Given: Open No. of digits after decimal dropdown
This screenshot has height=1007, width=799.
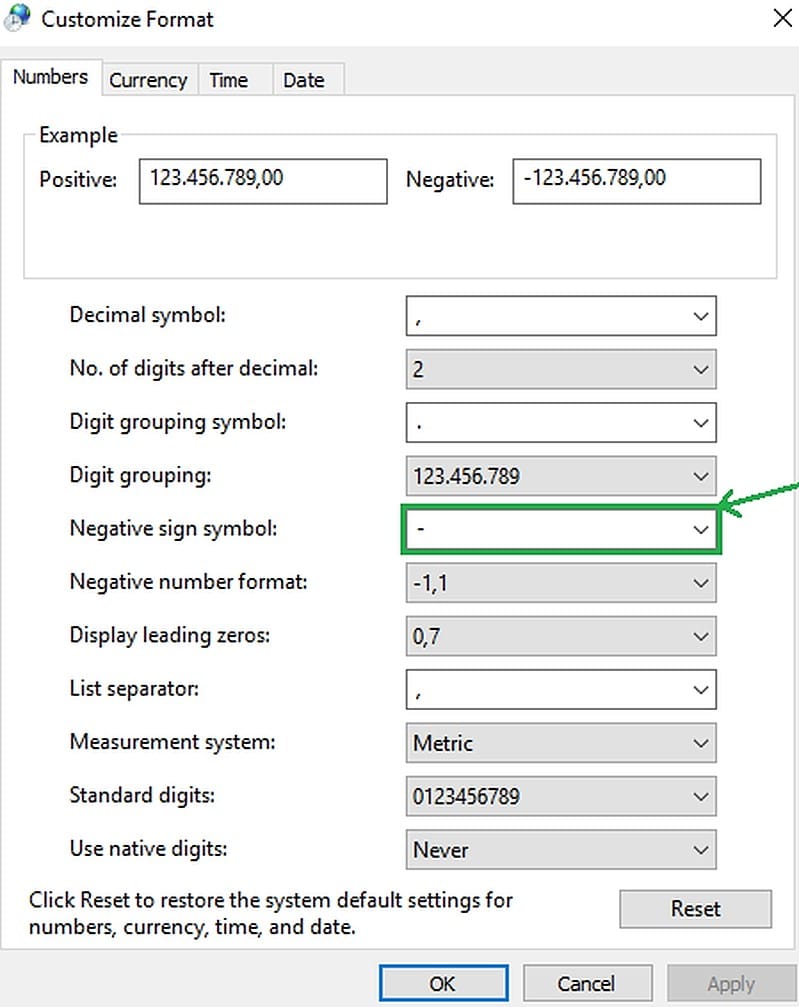Looking at the screenshot, I should pyautogui.click(x=700, y=369).
